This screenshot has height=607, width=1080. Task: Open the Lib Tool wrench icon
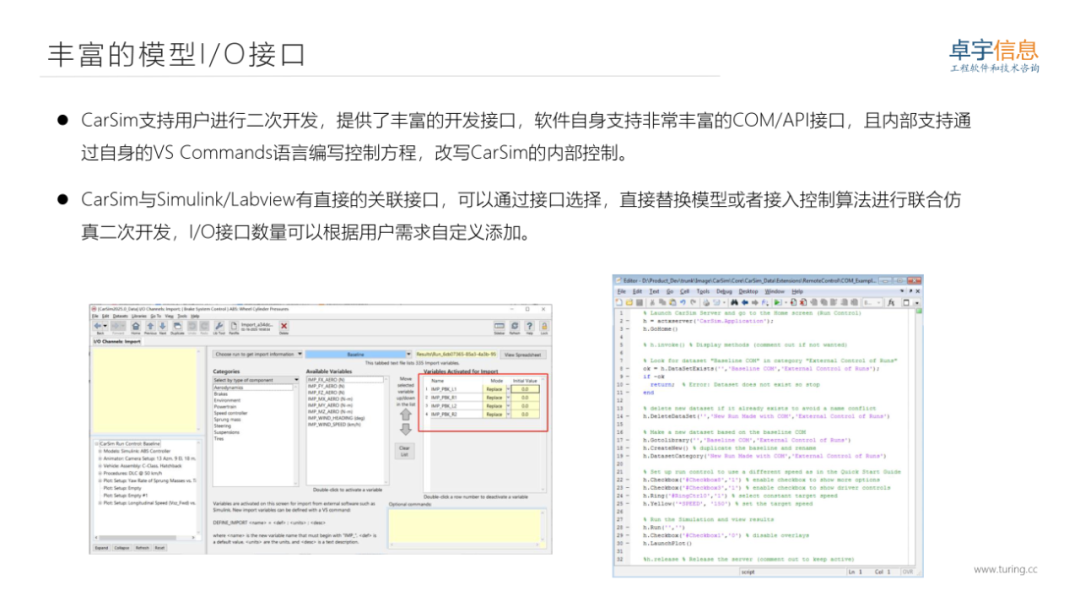point(219,326)
